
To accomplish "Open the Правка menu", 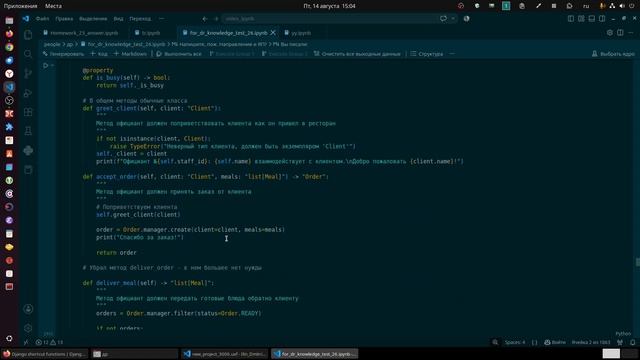I will point(64,19).
